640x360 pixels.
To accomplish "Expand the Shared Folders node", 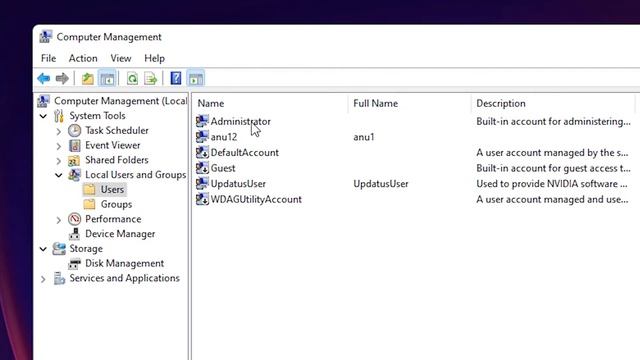I will point(58,161).
